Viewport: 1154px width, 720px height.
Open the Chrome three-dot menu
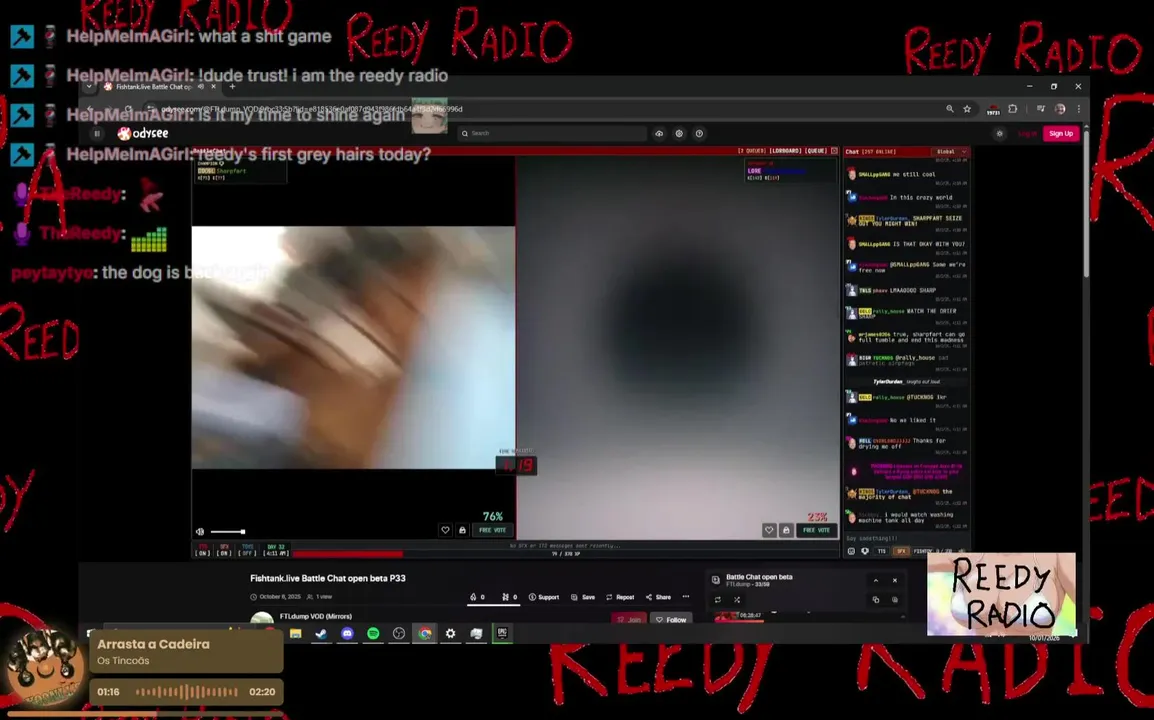[x=1079, y=109]
